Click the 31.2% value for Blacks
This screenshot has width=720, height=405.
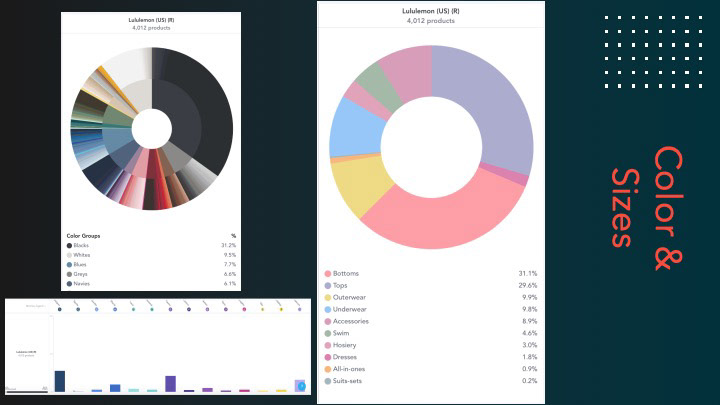[x=229, y=246]
